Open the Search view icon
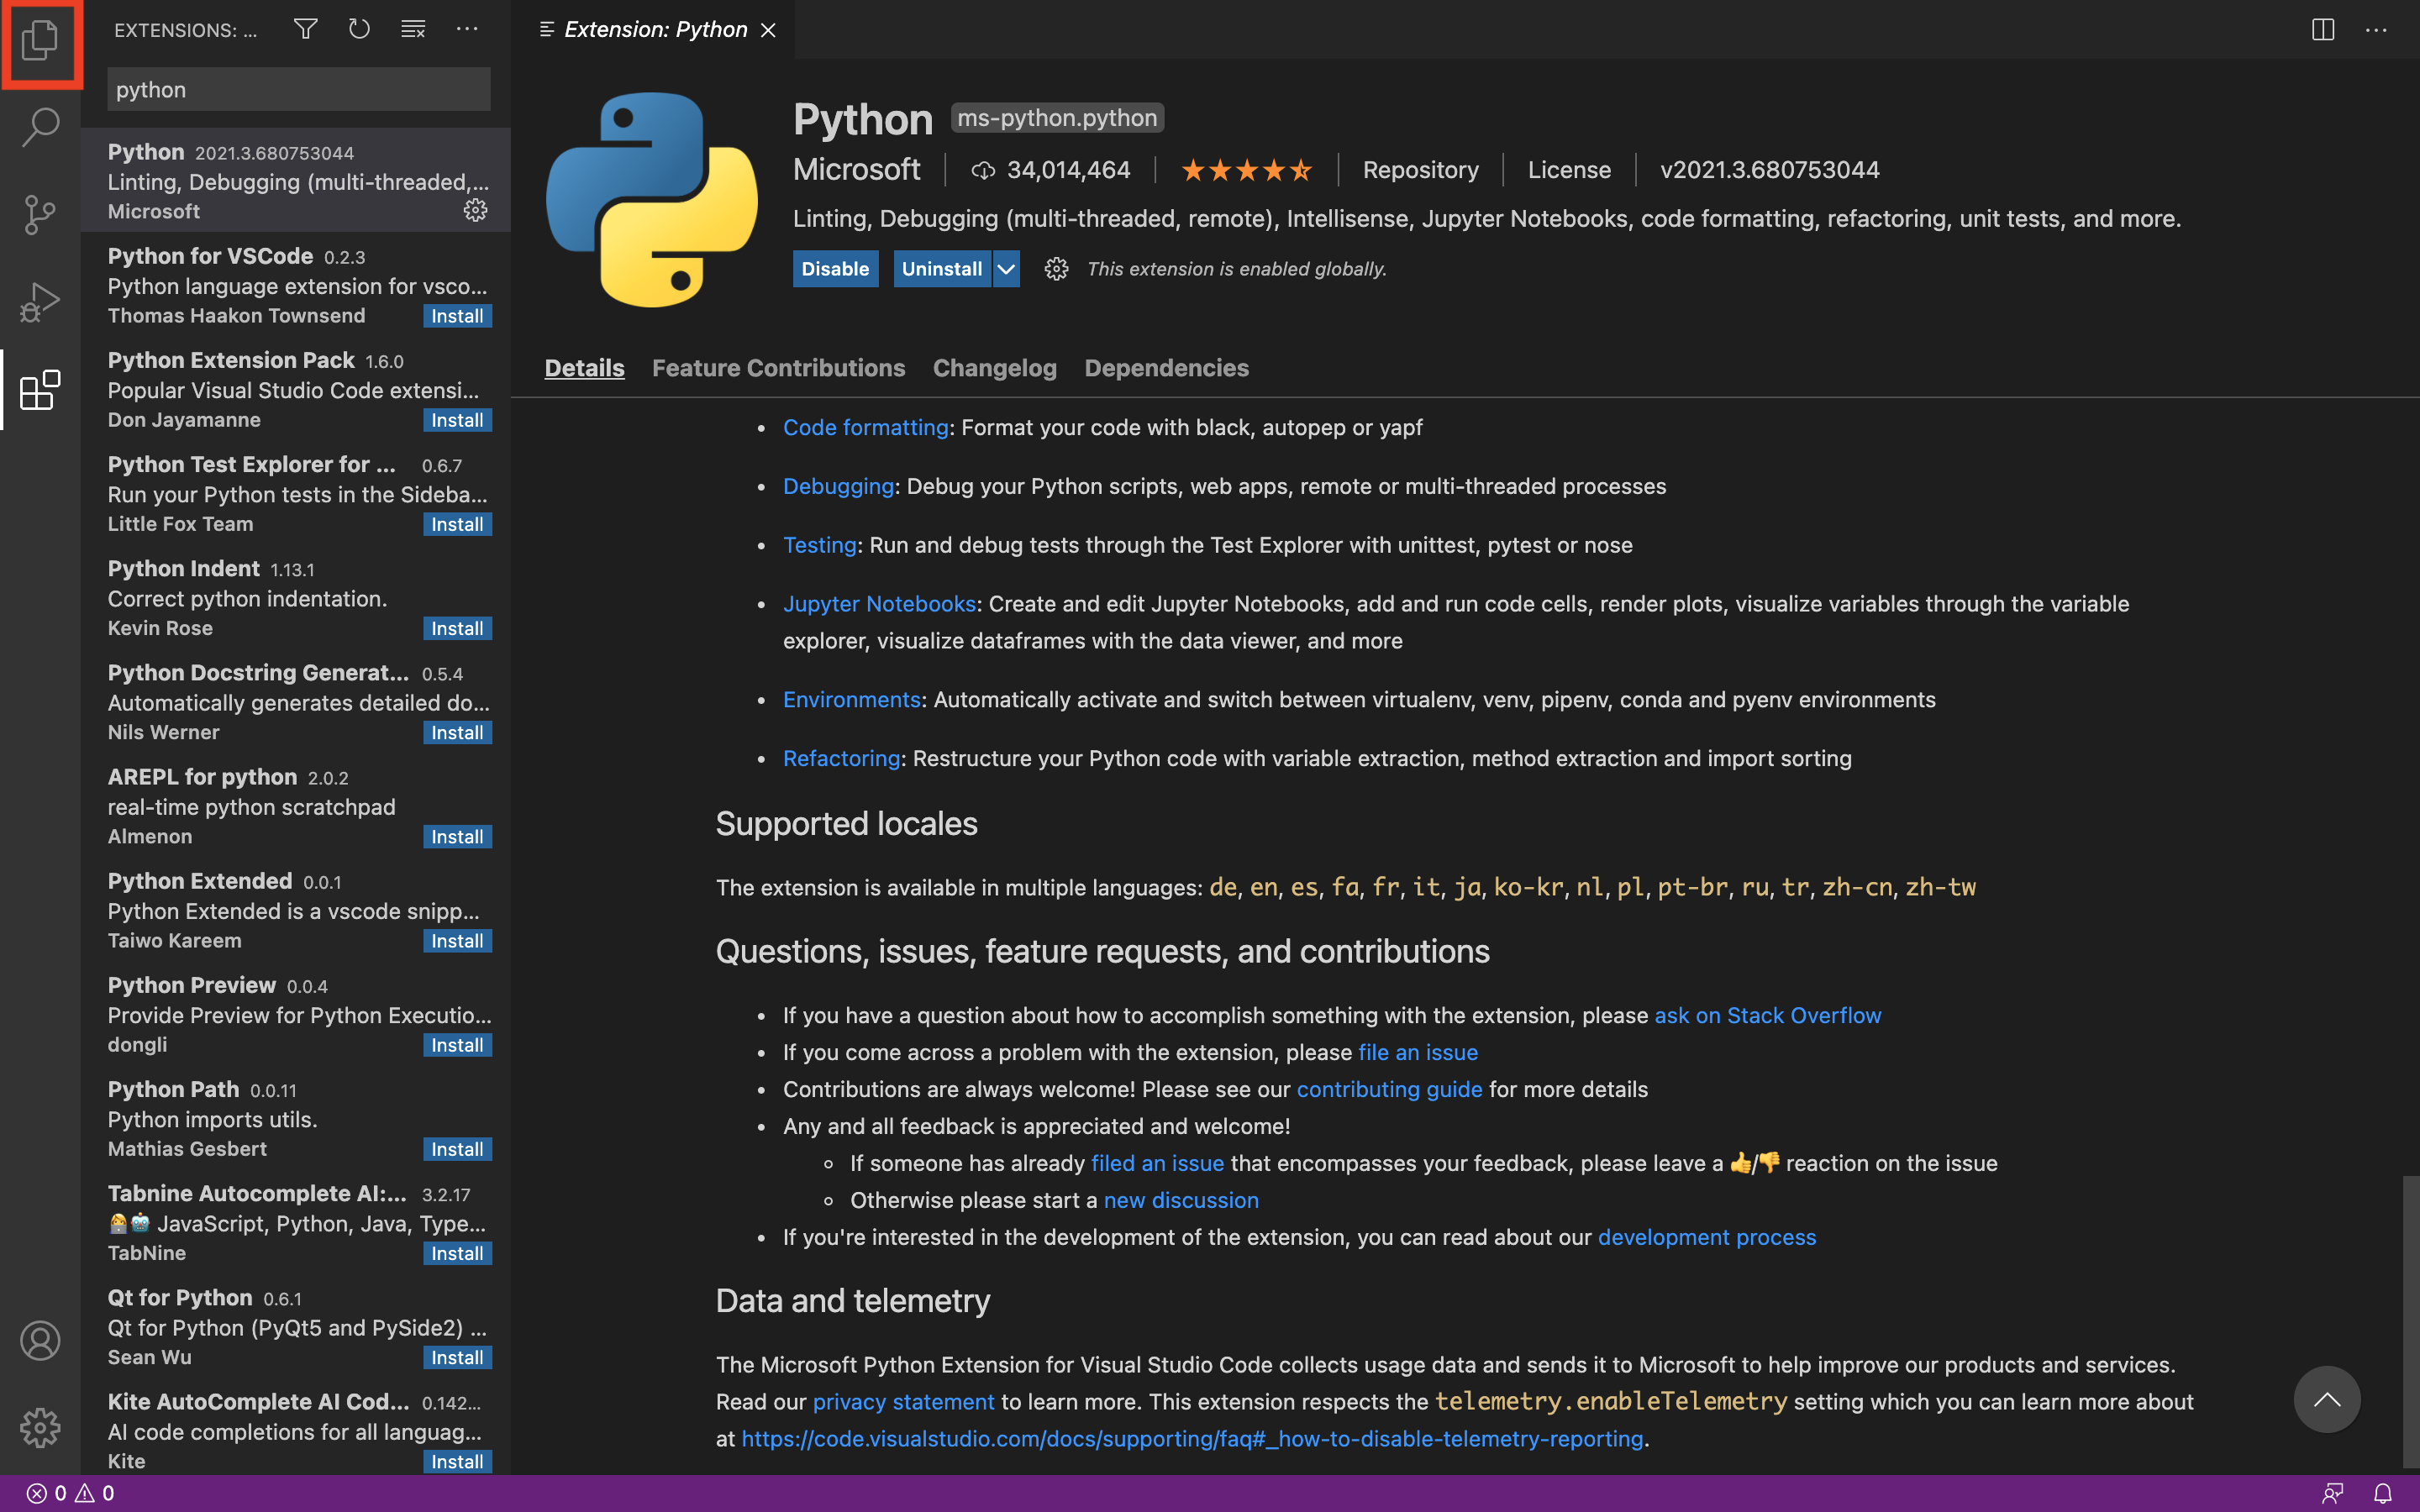This screenshot has width=2420, height=1512. [x=40, y=127]
